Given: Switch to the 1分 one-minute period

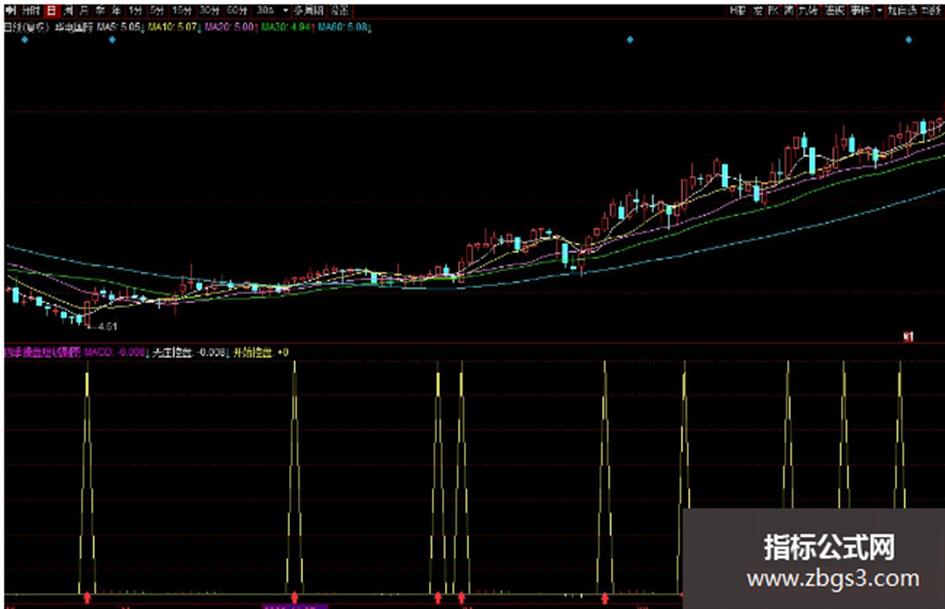Looking at the screenshot, I should pyautogui.click(x=135, y=10).
